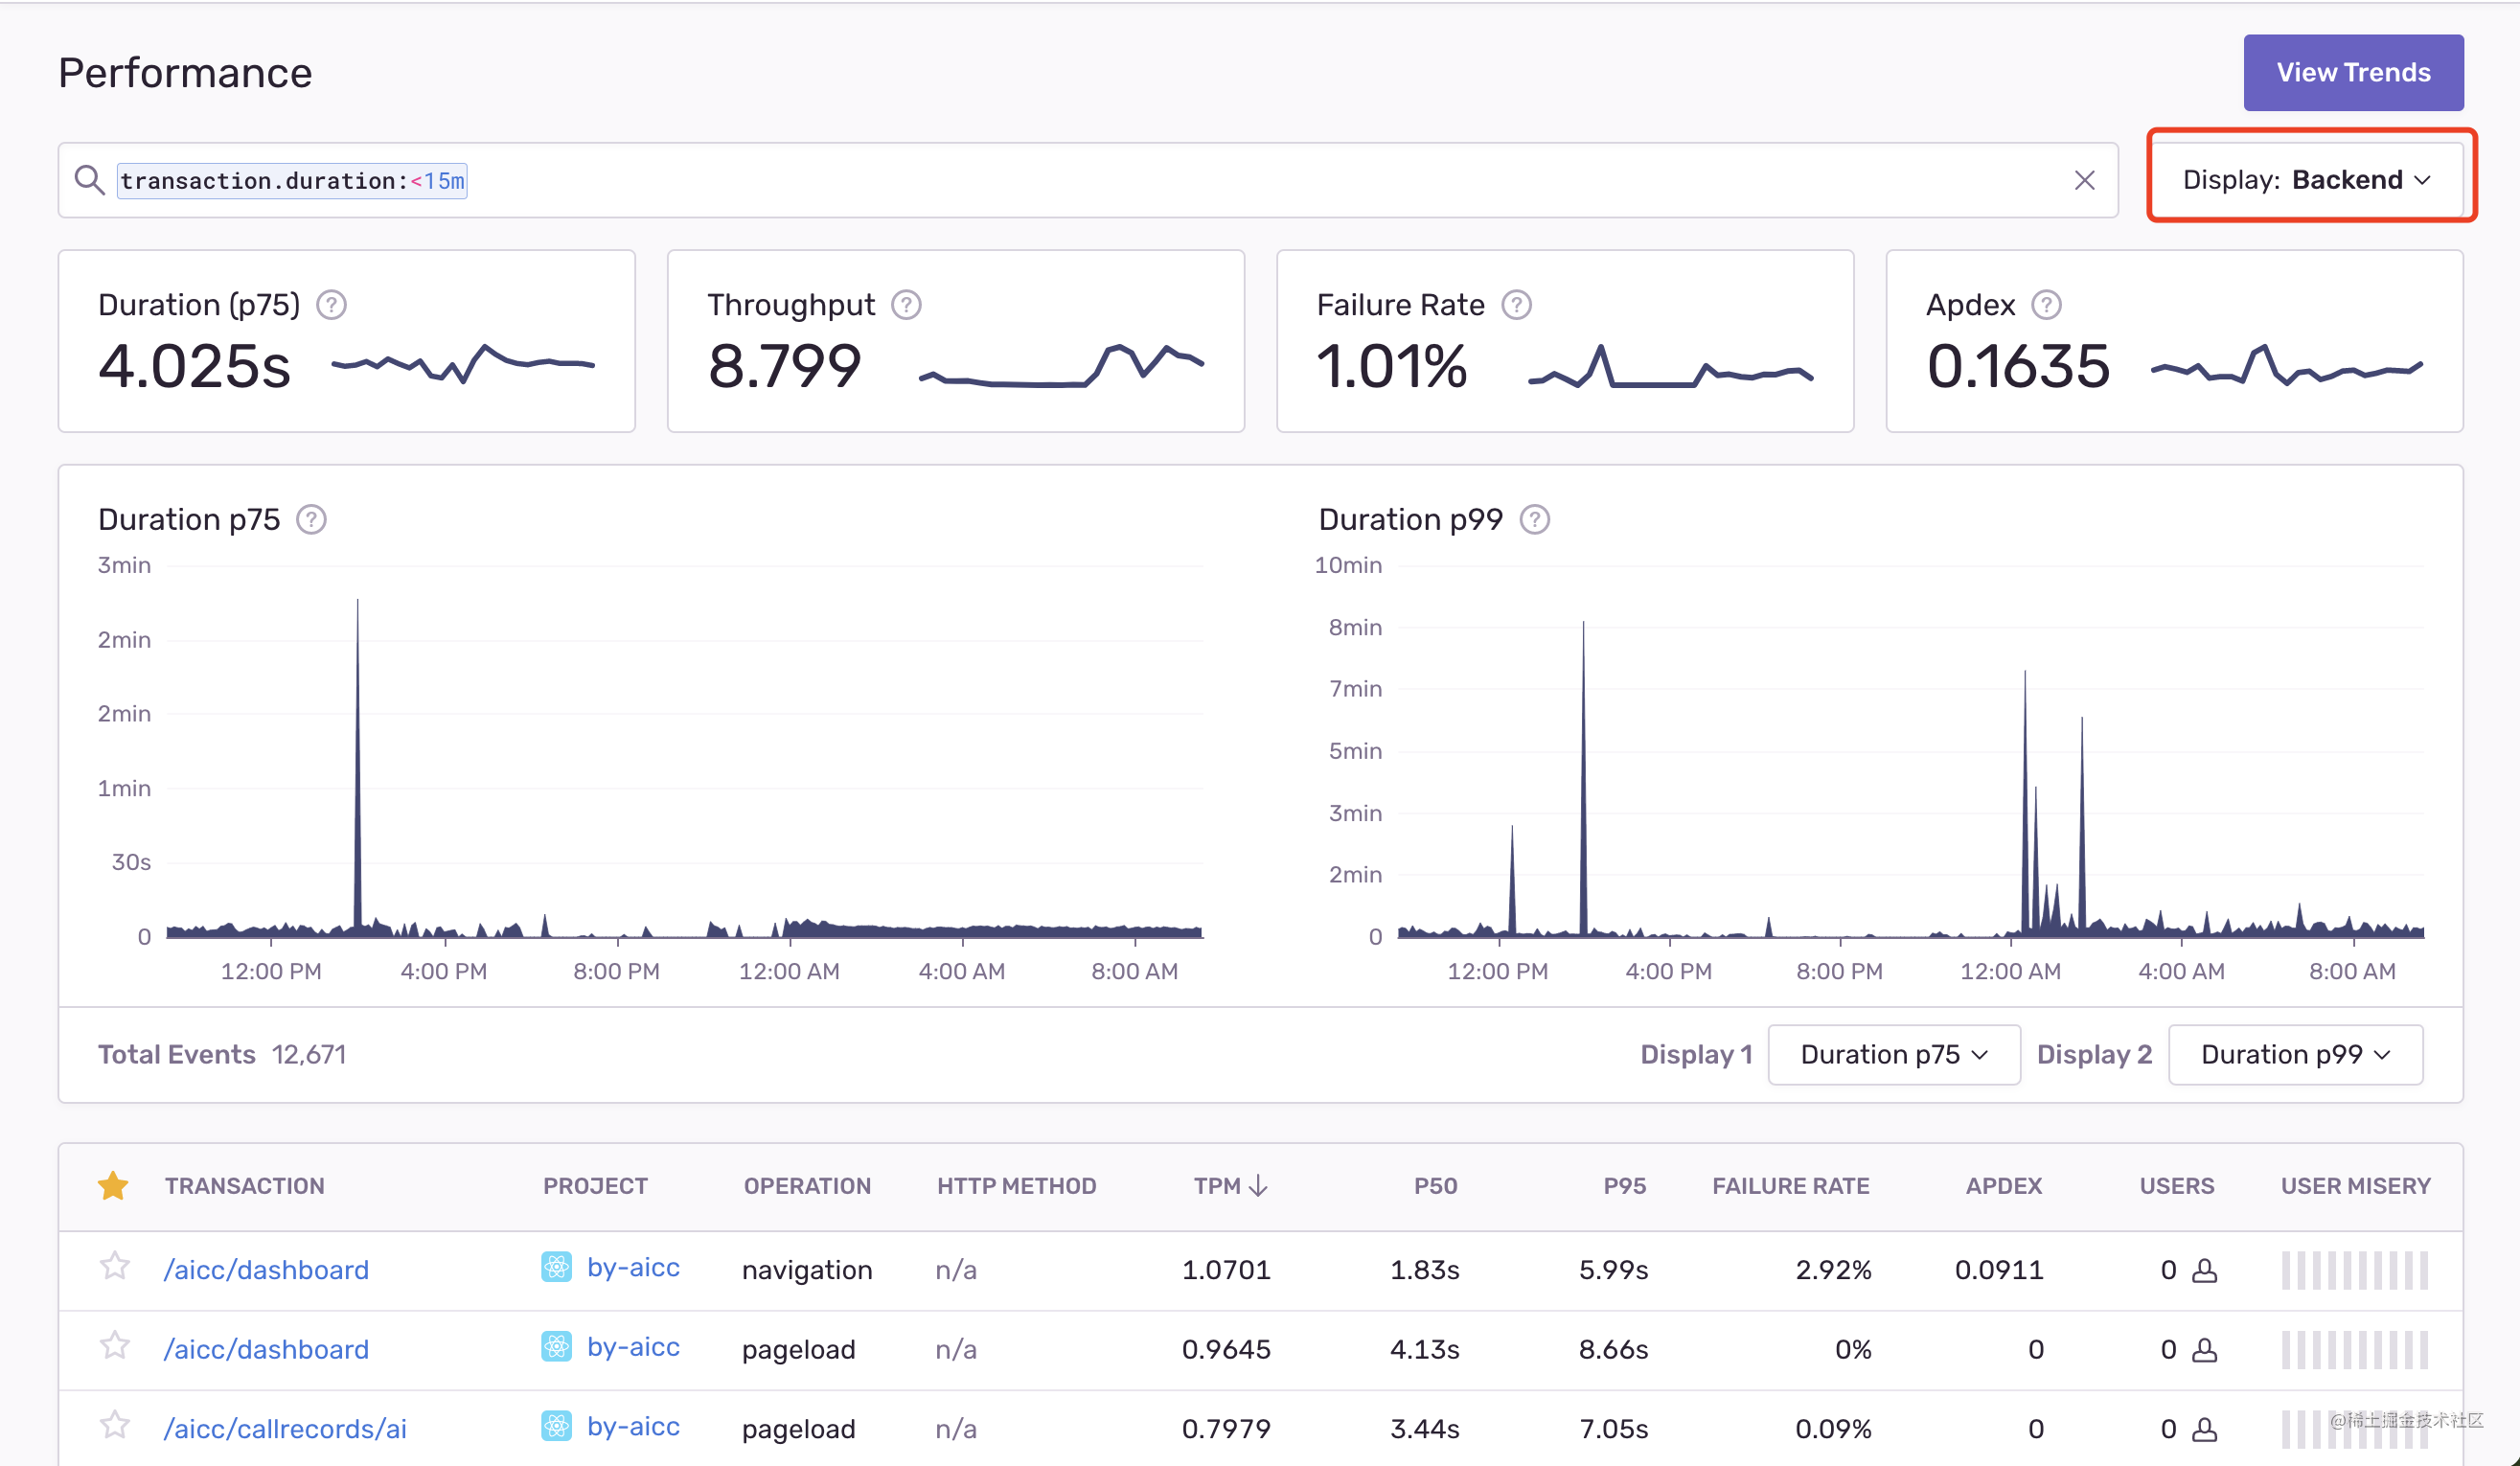Image resolution: width=2520 pixels, height=1466 pixels.
Task: Sort by FAILURE RATE column header
Action: 1790,1186
